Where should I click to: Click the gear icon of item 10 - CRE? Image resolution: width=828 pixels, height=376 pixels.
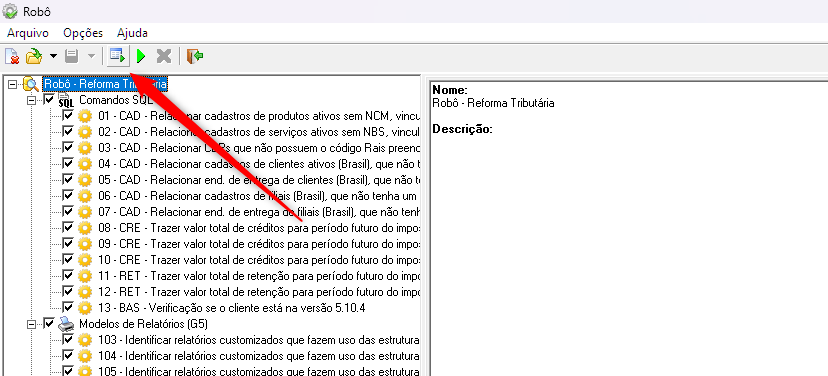84,259
